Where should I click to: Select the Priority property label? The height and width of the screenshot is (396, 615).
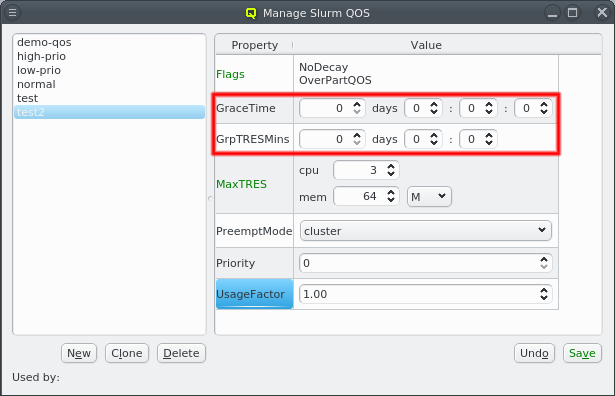click(x=236, y=263)
